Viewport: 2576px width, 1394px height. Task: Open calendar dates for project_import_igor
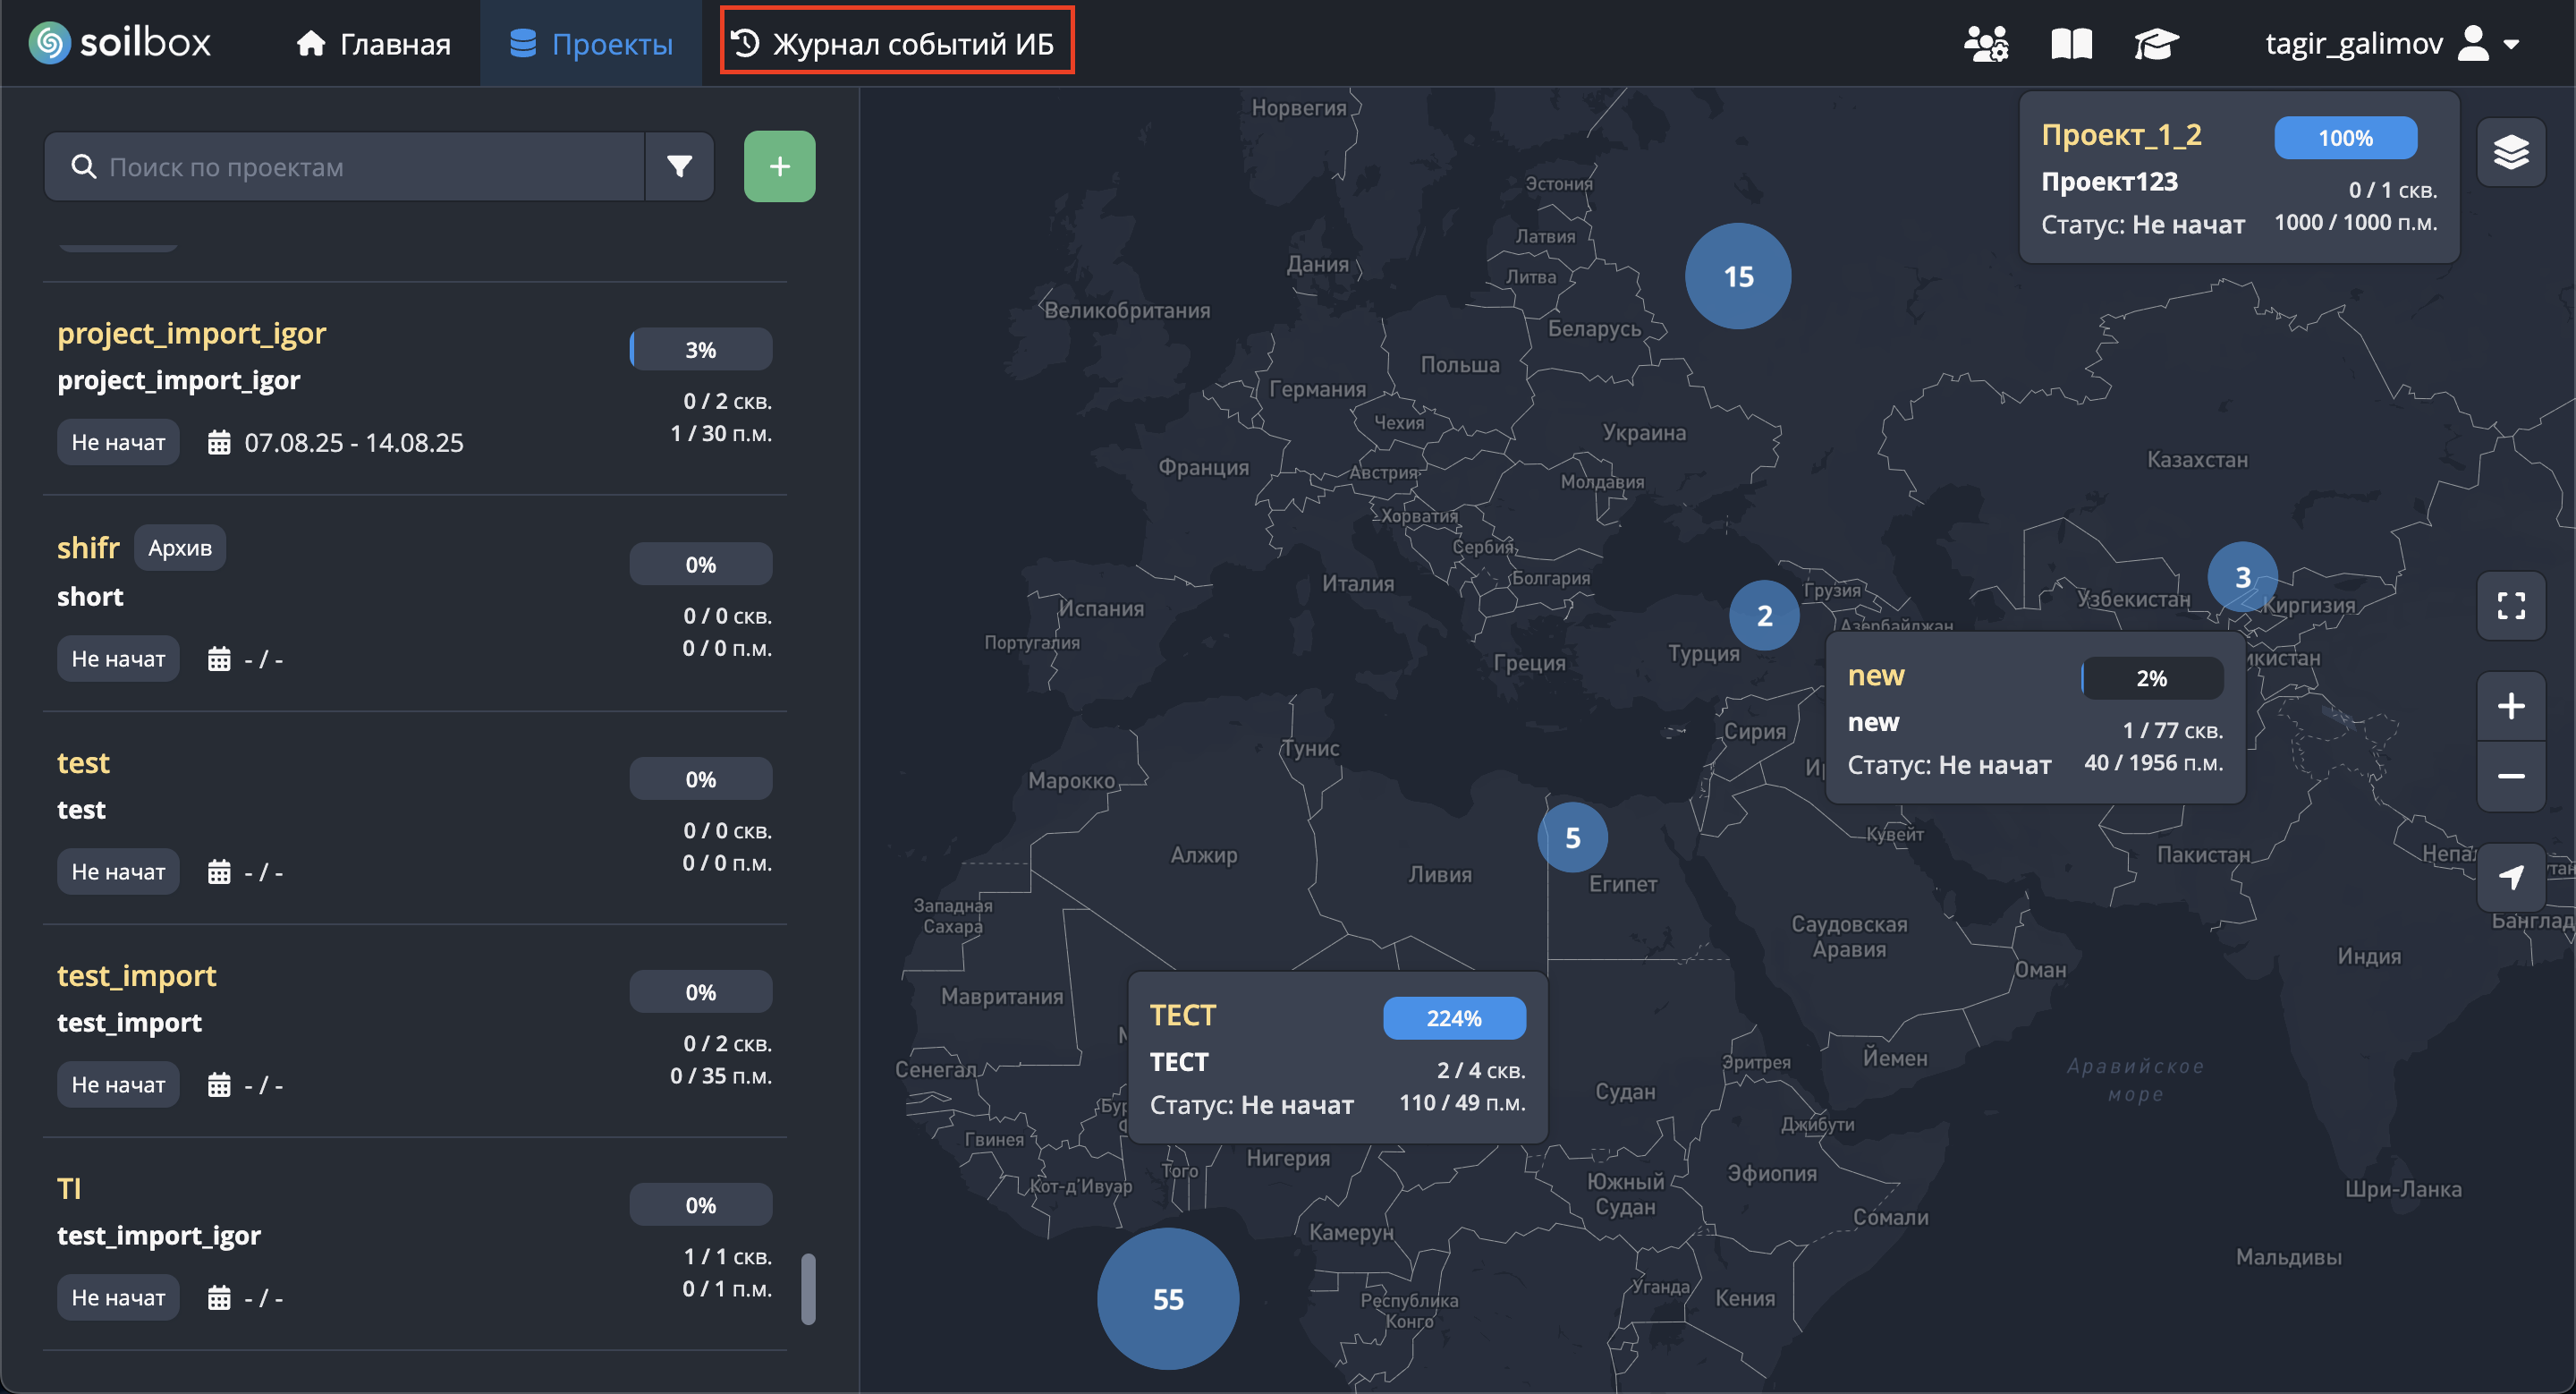pos(219,442)
